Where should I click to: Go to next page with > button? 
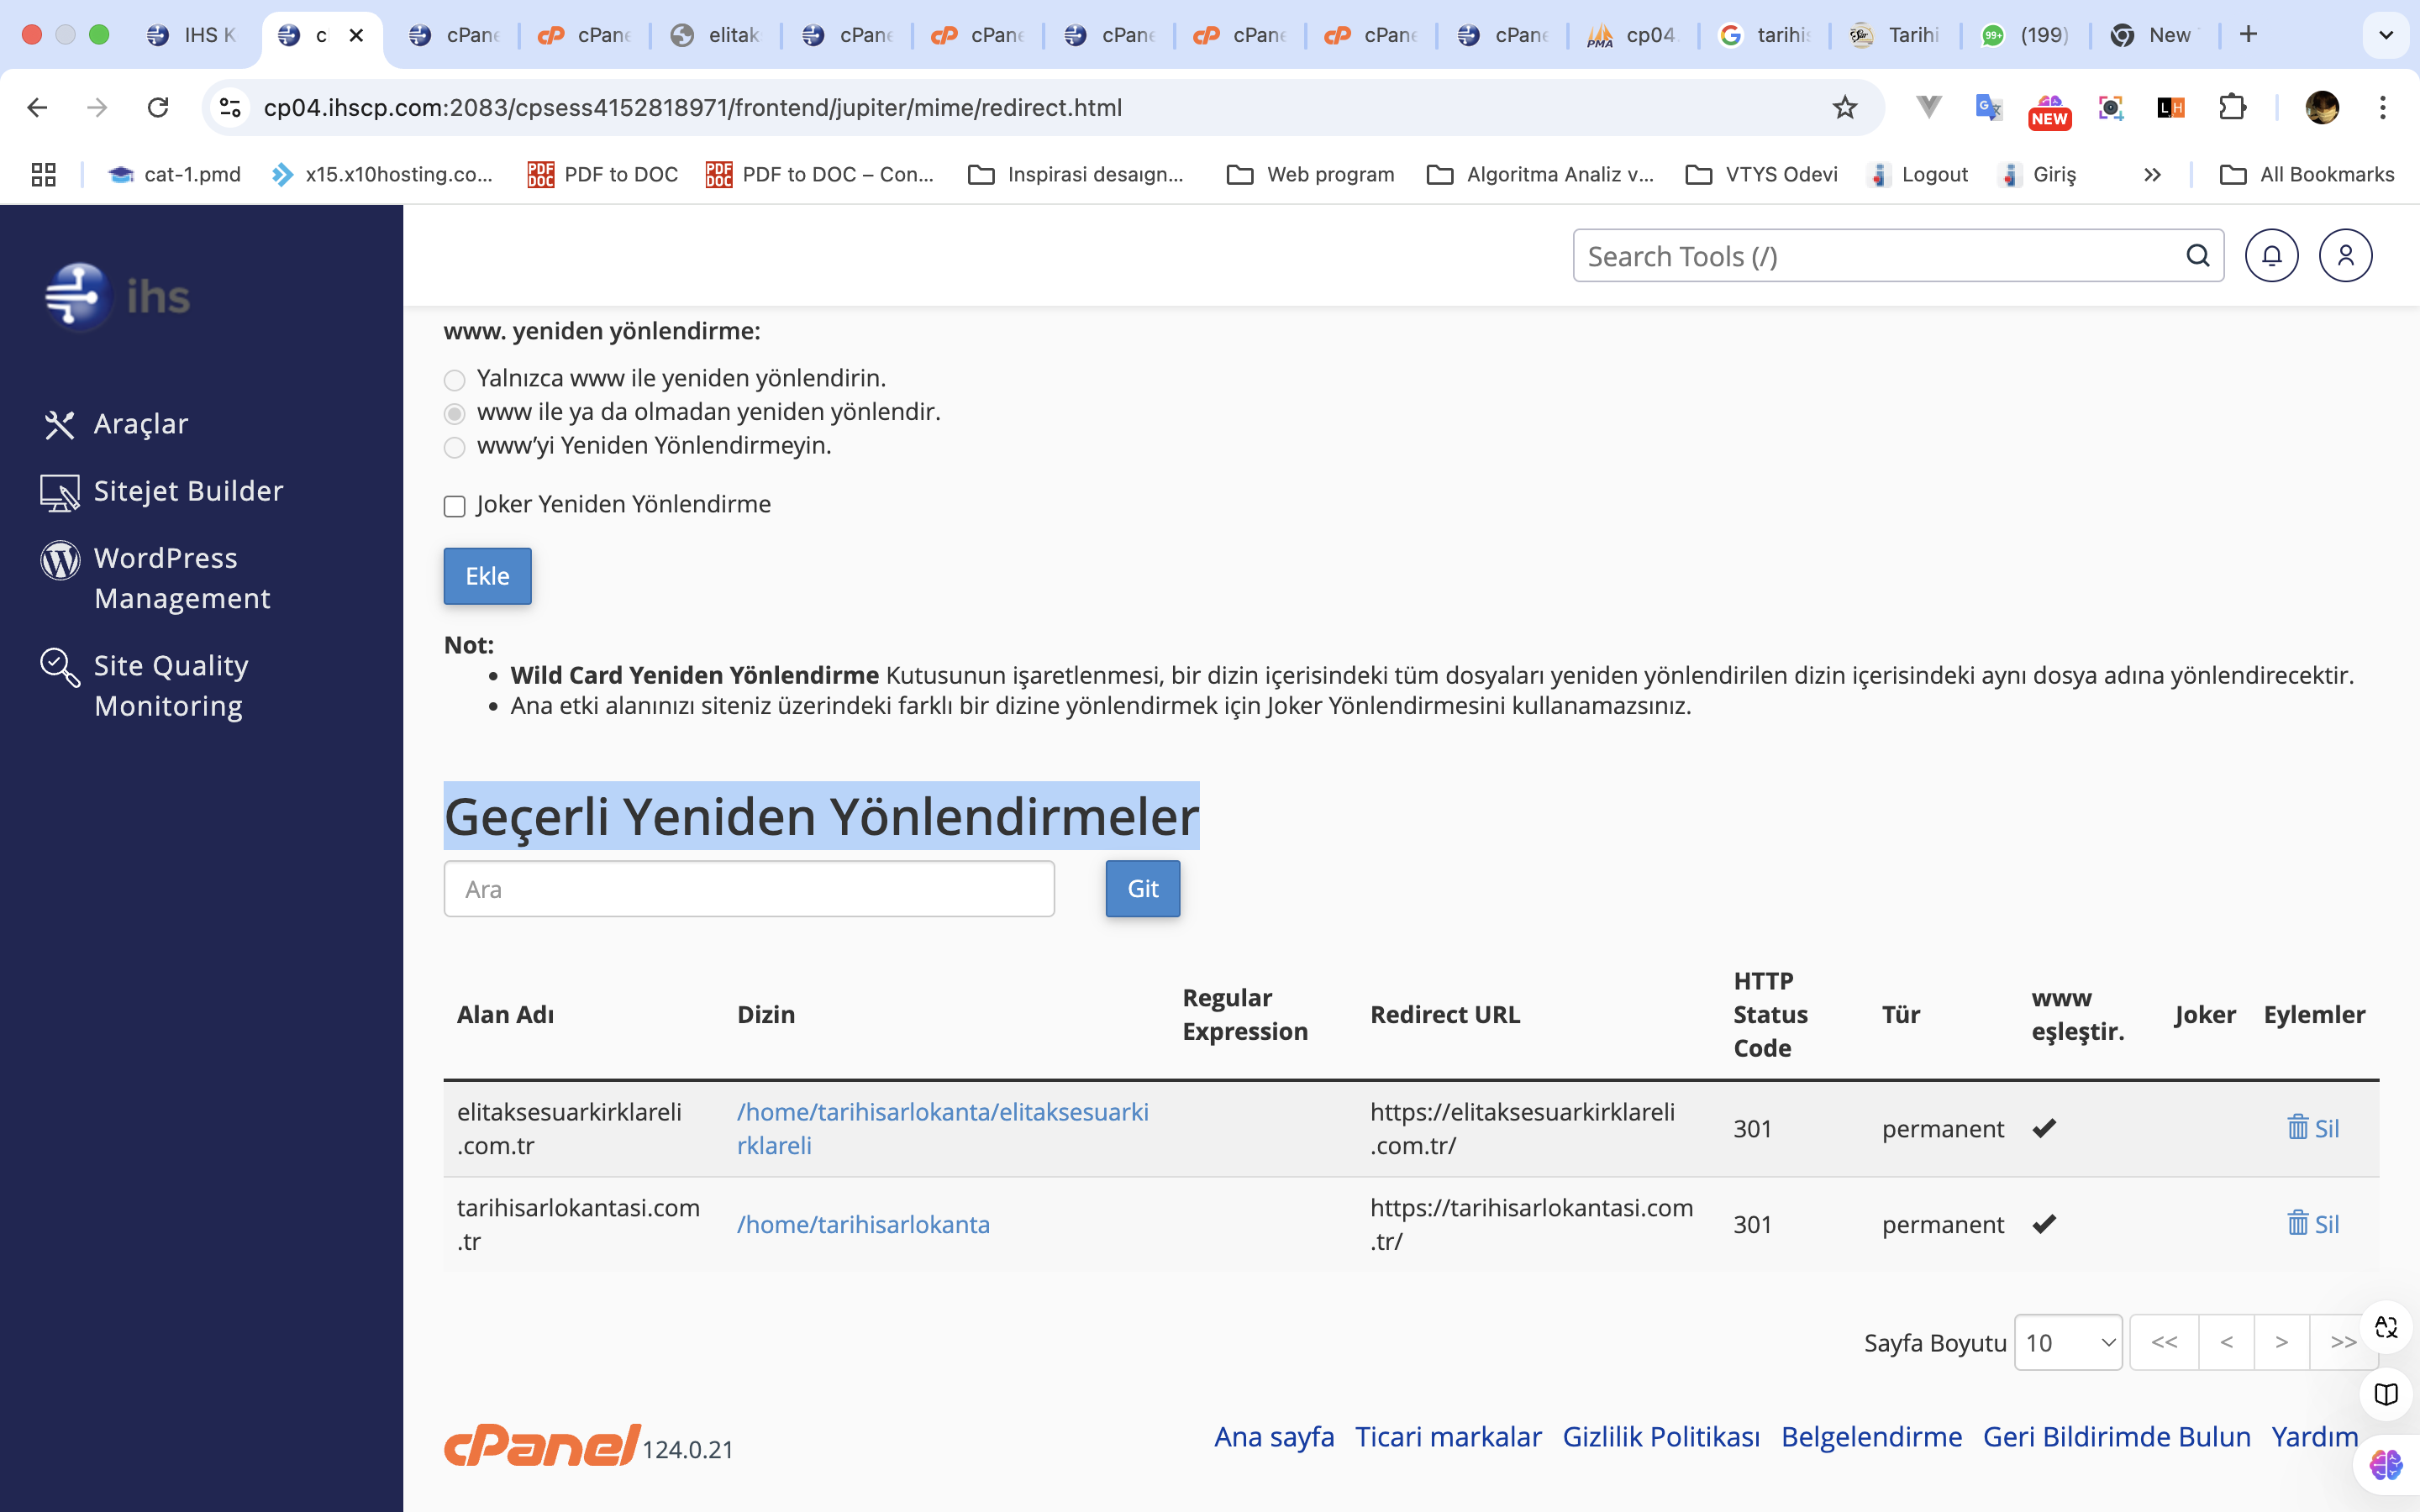click(2282, 1342)
